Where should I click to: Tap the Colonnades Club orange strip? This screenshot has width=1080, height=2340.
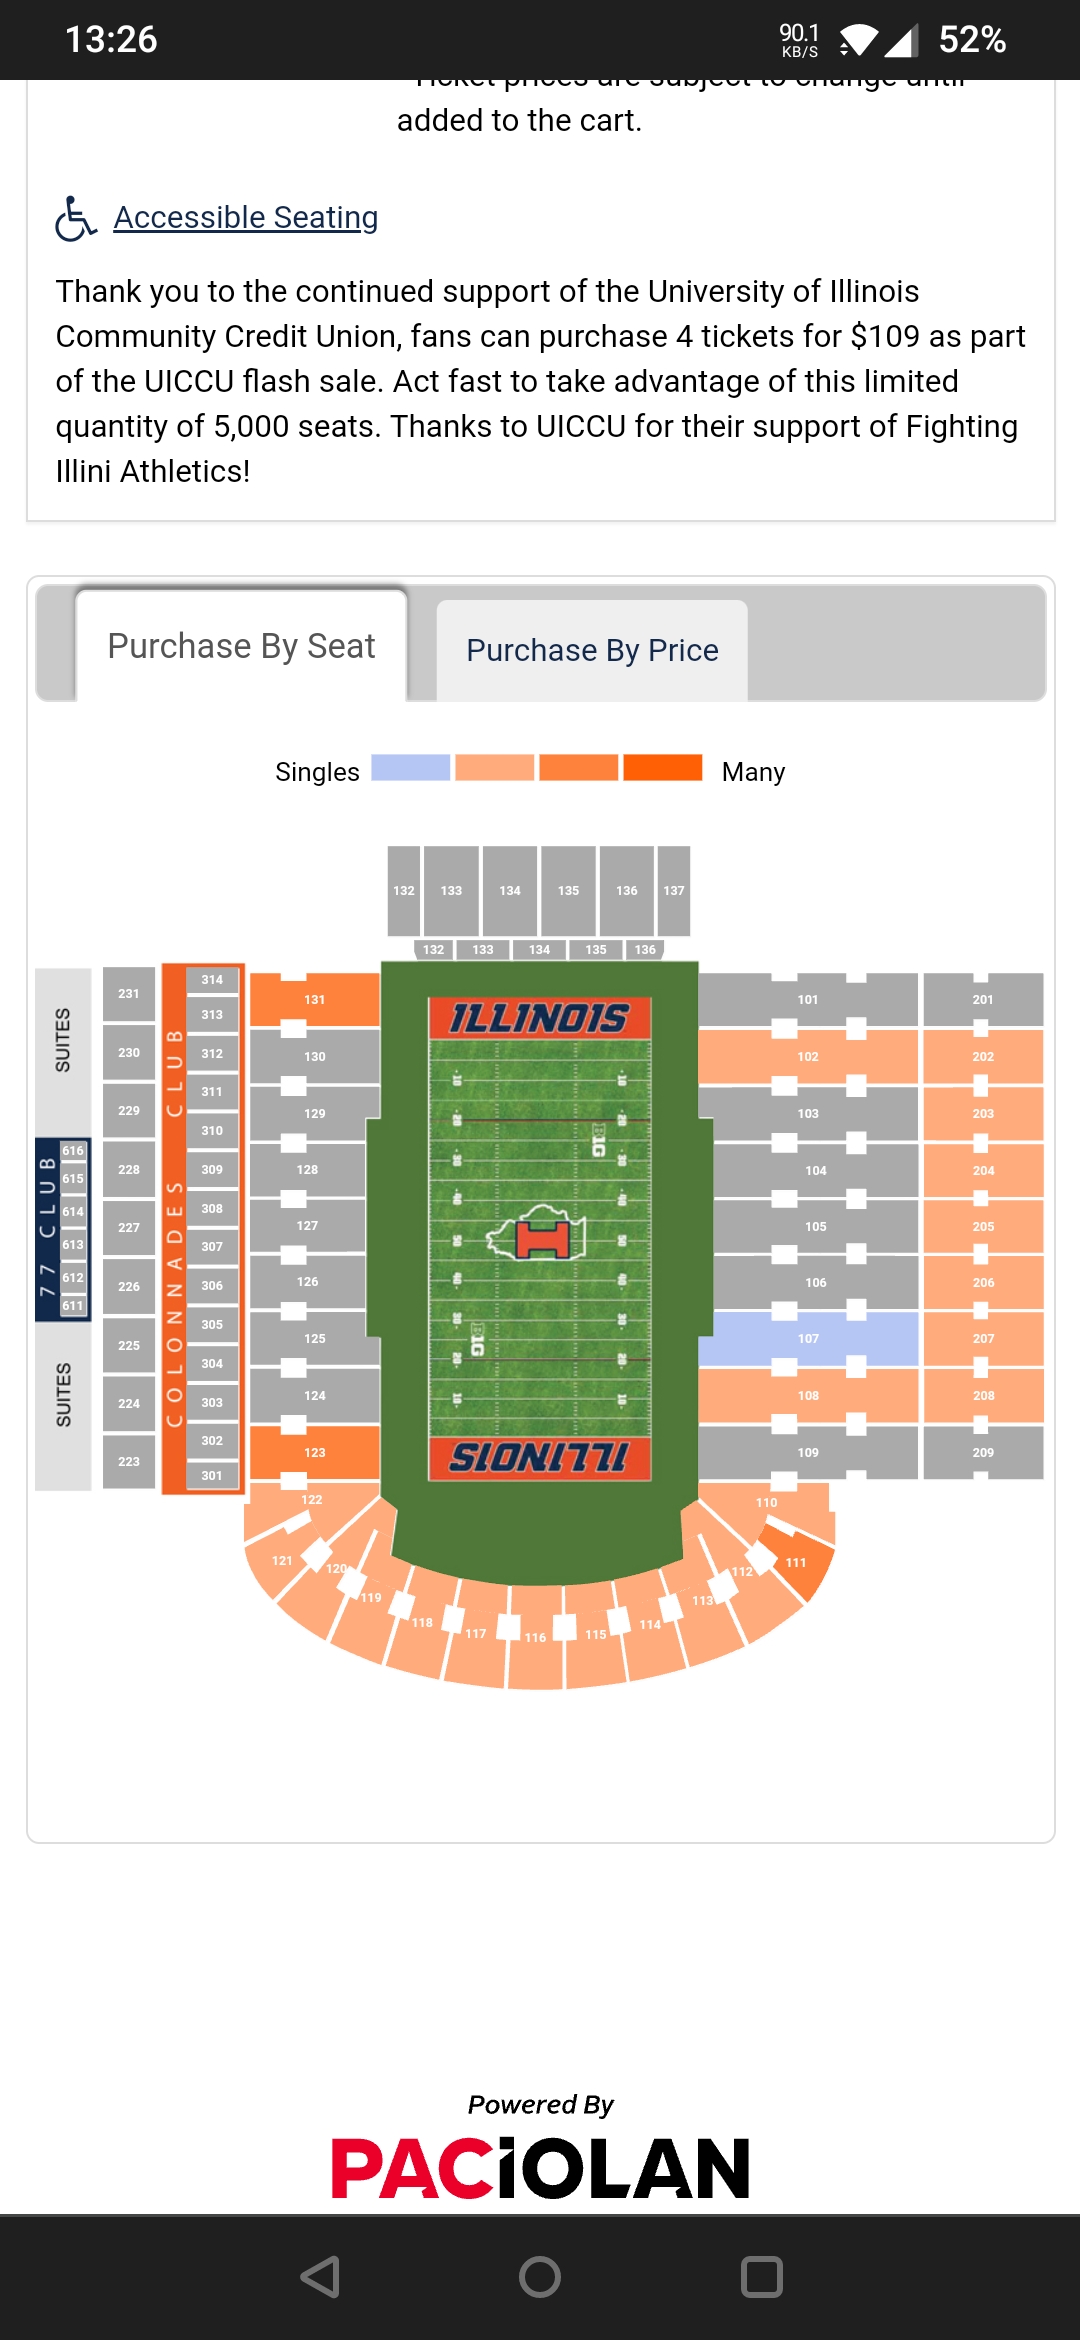[174, 1230]
